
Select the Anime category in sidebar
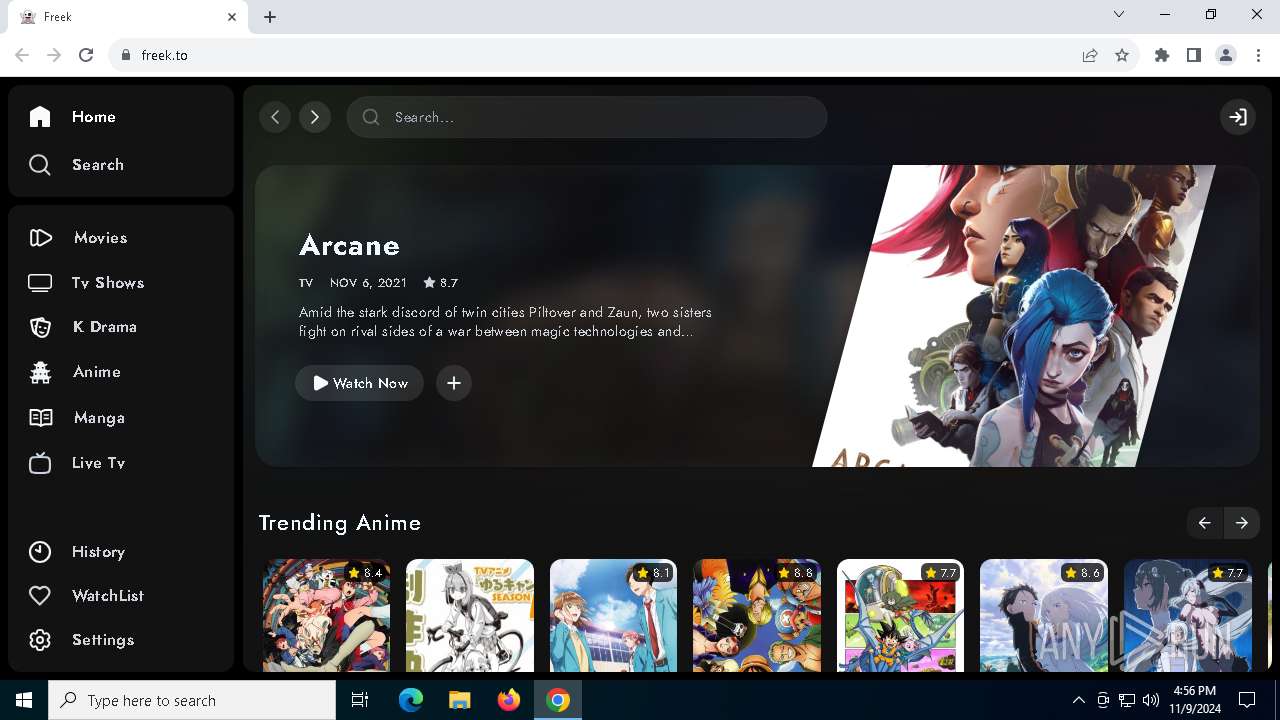75,372
